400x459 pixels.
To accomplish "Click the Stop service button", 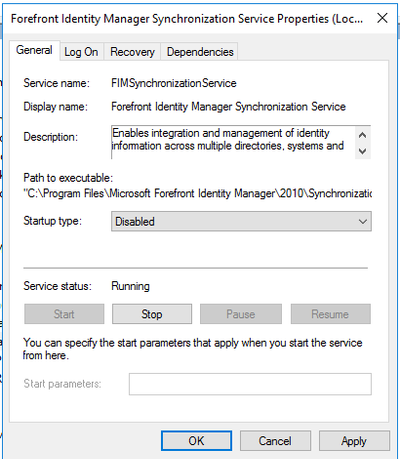I will coord(152,314).
